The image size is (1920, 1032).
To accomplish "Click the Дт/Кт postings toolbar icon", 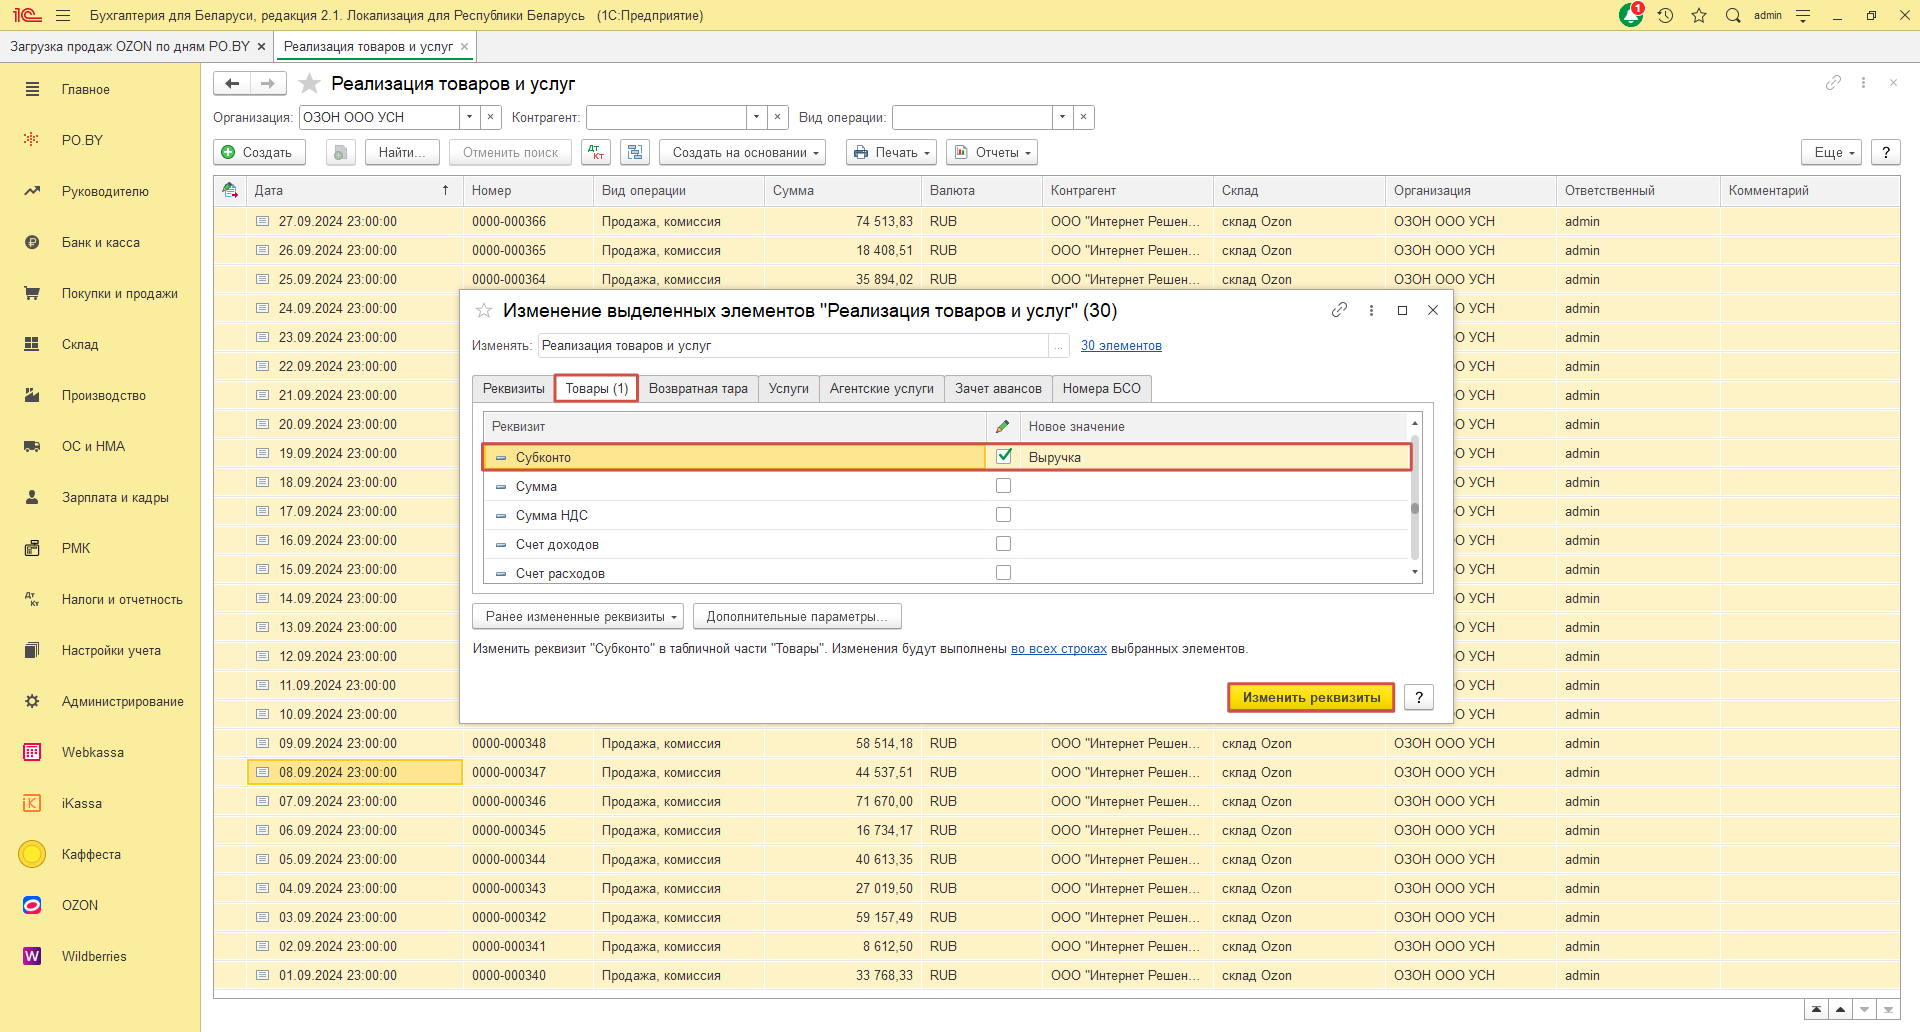I will coord(597,152).
